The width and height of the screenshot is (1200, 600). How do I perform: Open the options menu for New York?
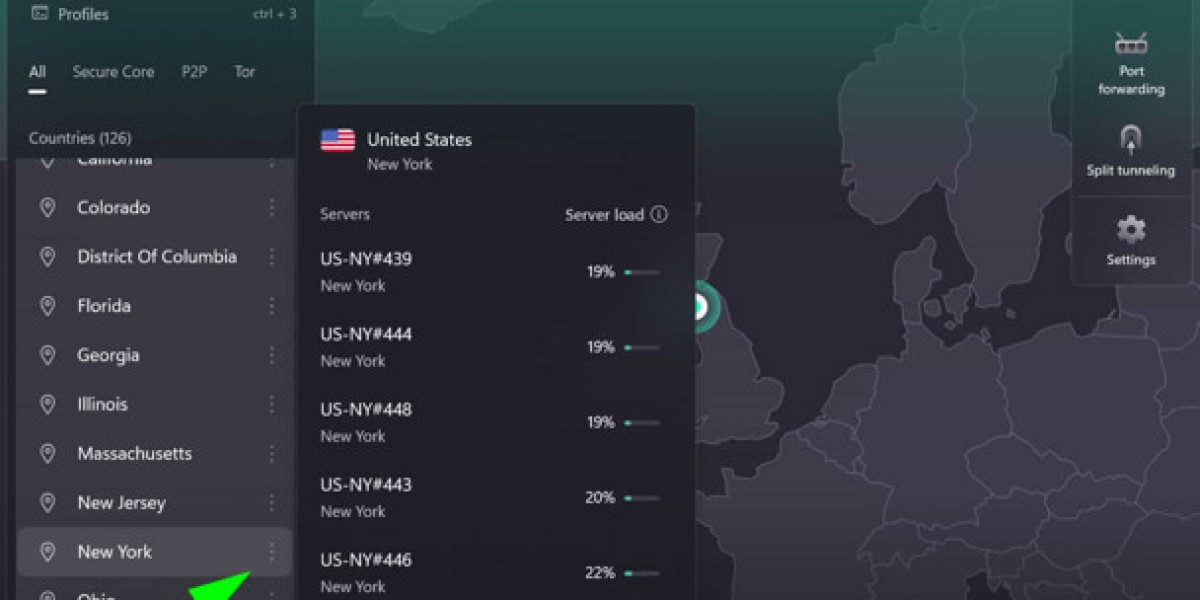[273, 551]
